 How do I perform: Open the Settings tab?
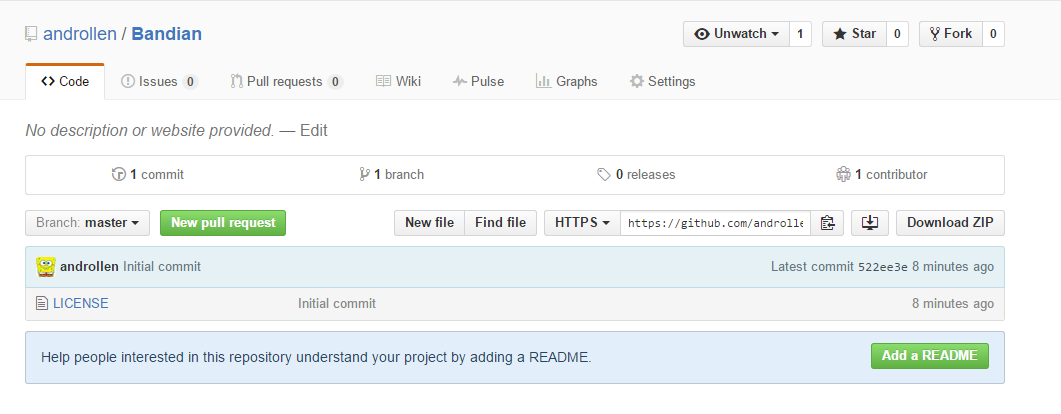click(662, 82)
